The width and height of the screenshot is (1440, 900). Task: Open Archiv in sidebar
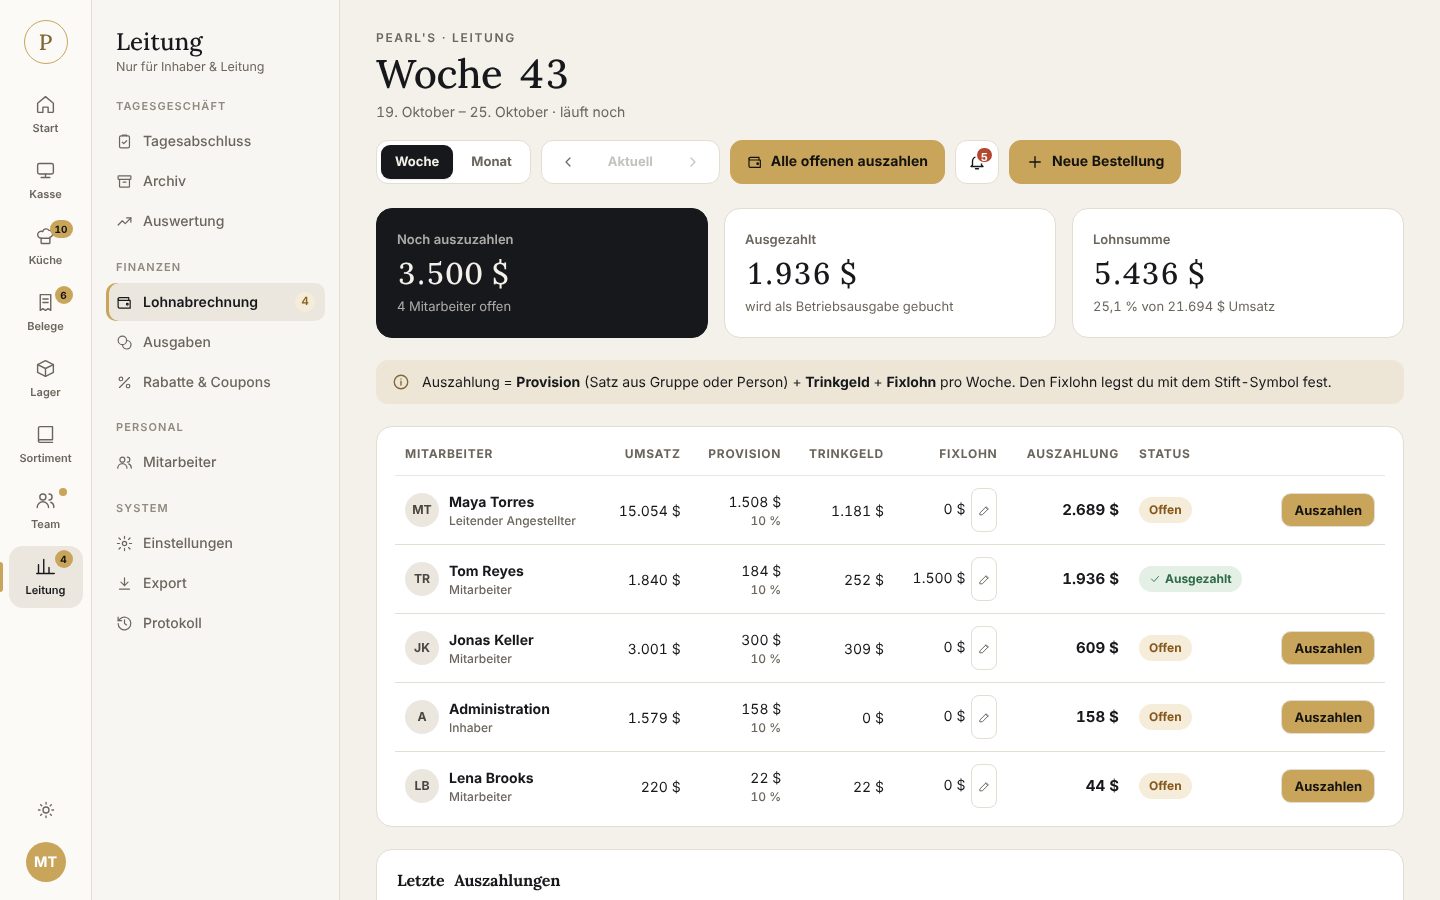pos(215,181)
